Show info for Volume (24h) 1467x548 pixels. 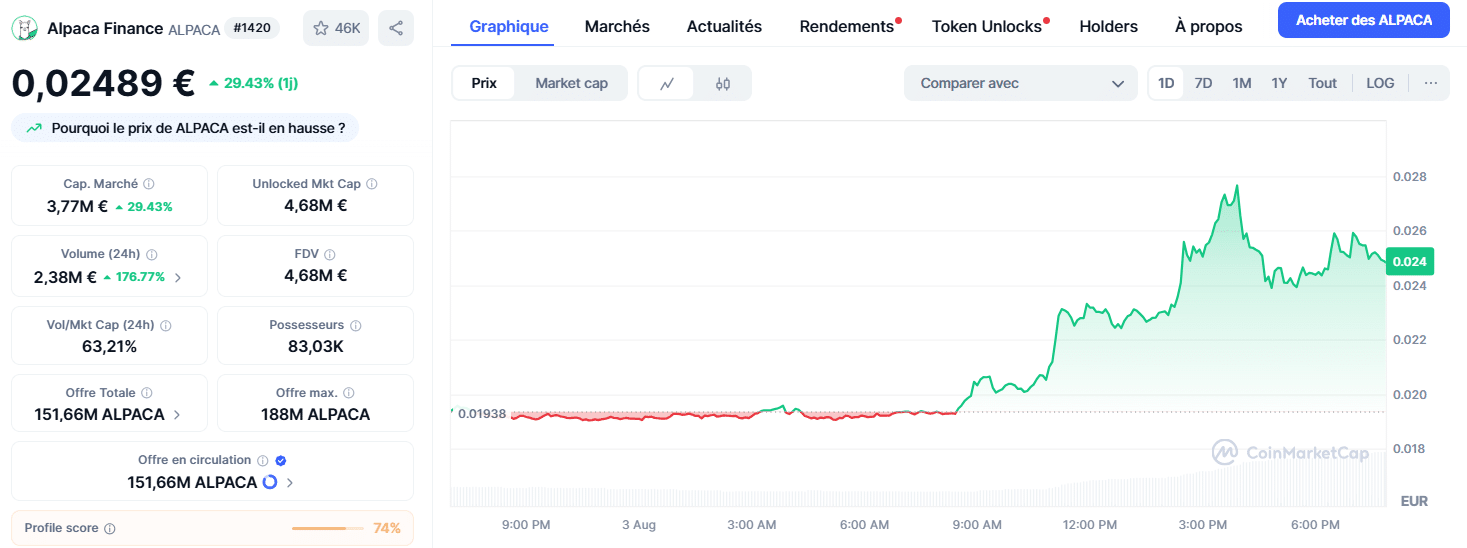click(x=152, y=254)
